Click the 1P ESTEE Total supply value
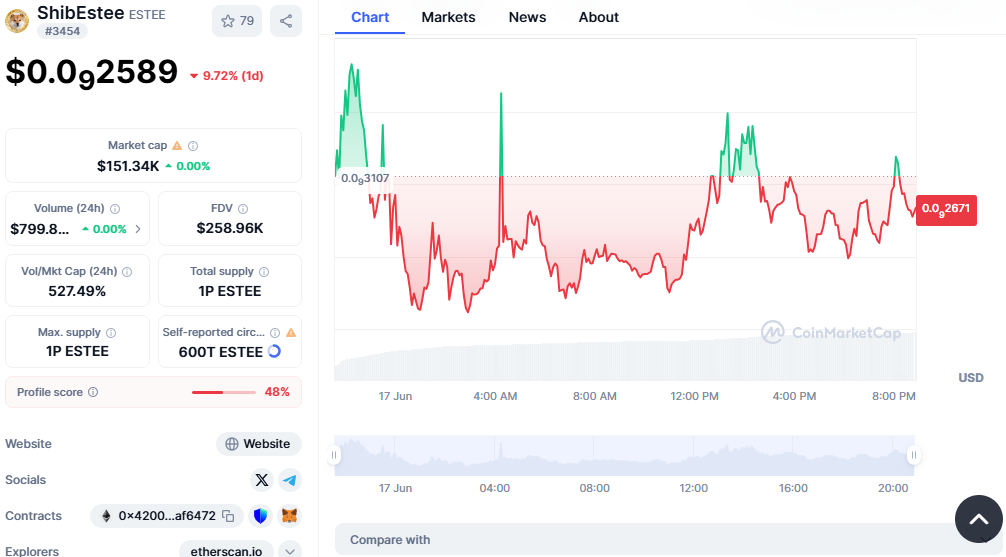Image resolution: width=1006 pixels, height=557 pixels. pyautogui.click(x=230, y=291)
